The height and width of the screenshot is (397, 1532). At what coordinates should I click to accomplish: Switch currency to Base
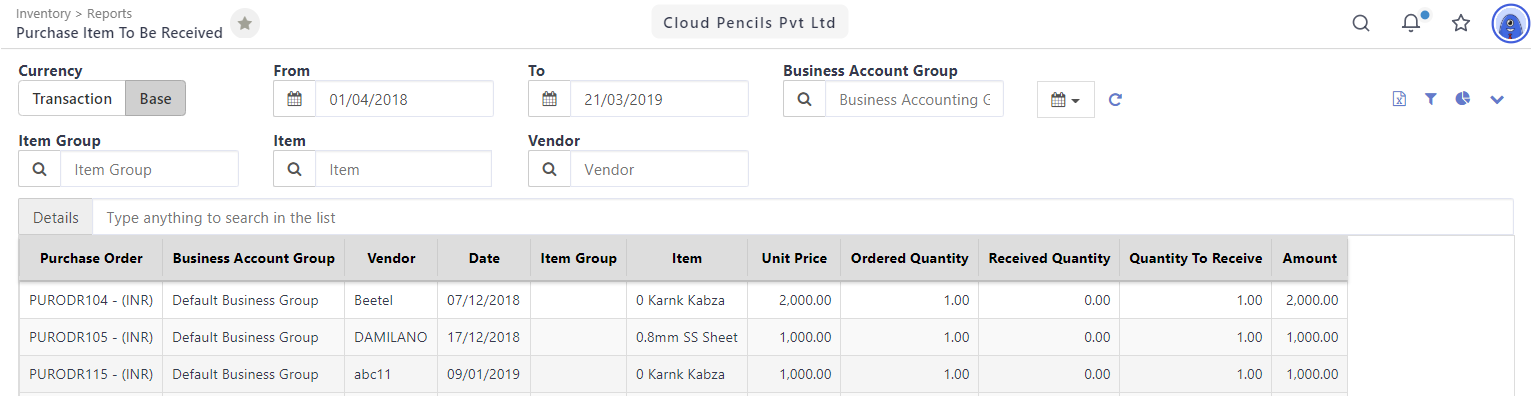[155, 99]
